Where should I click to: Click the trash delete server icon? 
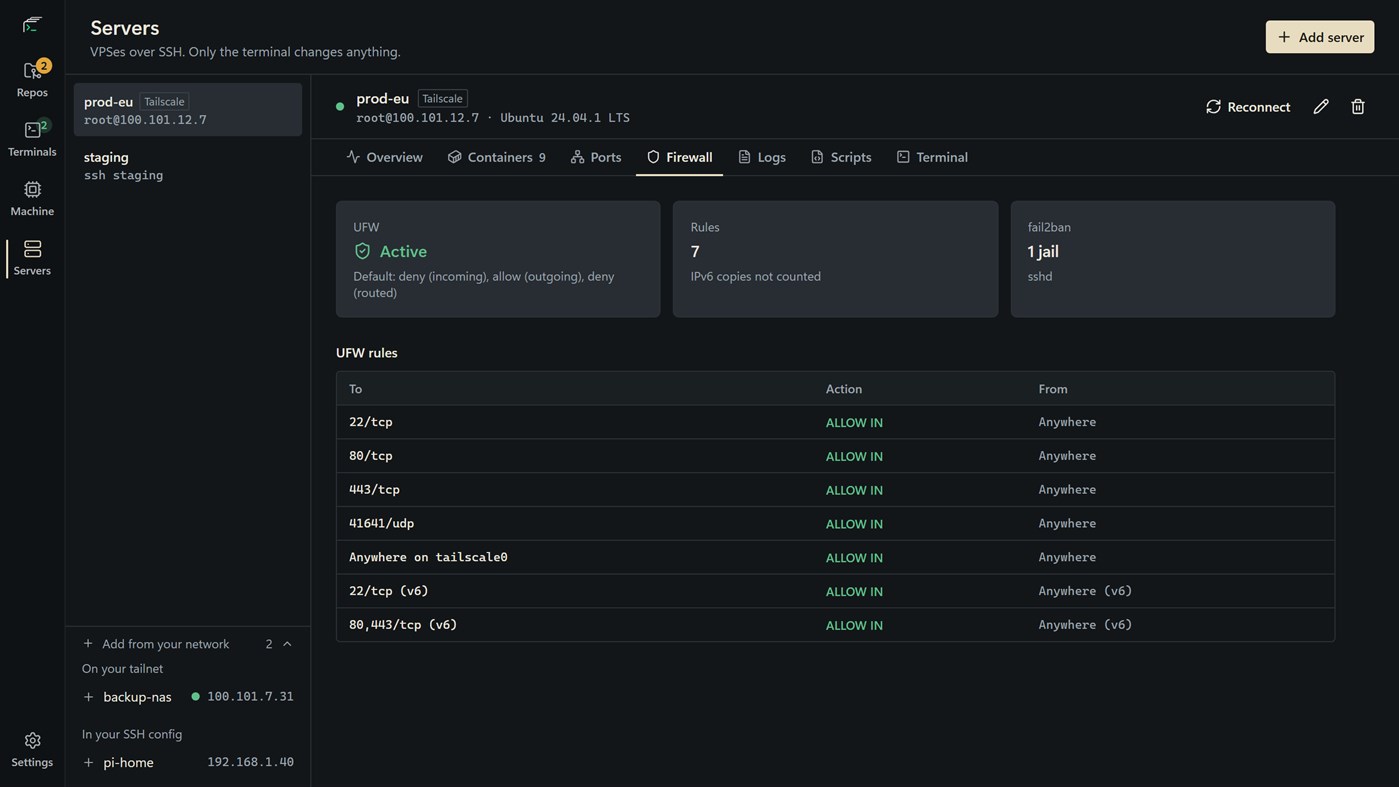pos(1358,106)
